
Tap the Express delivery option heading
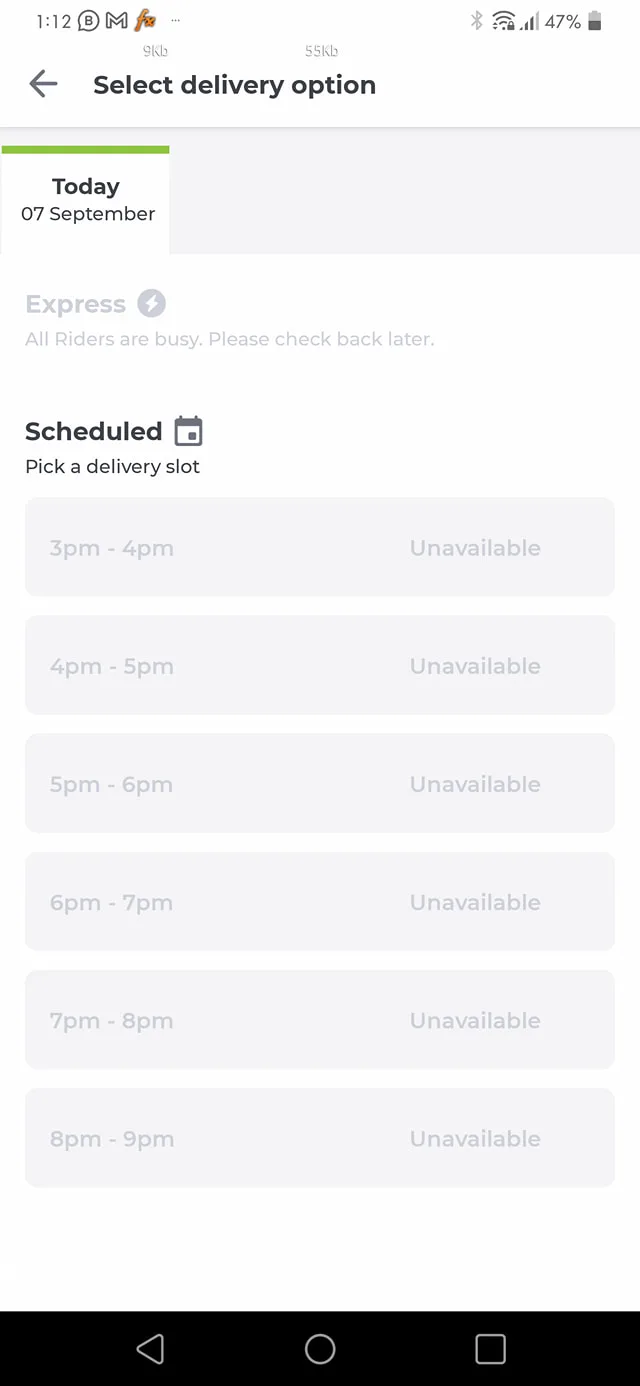point(76,304)
